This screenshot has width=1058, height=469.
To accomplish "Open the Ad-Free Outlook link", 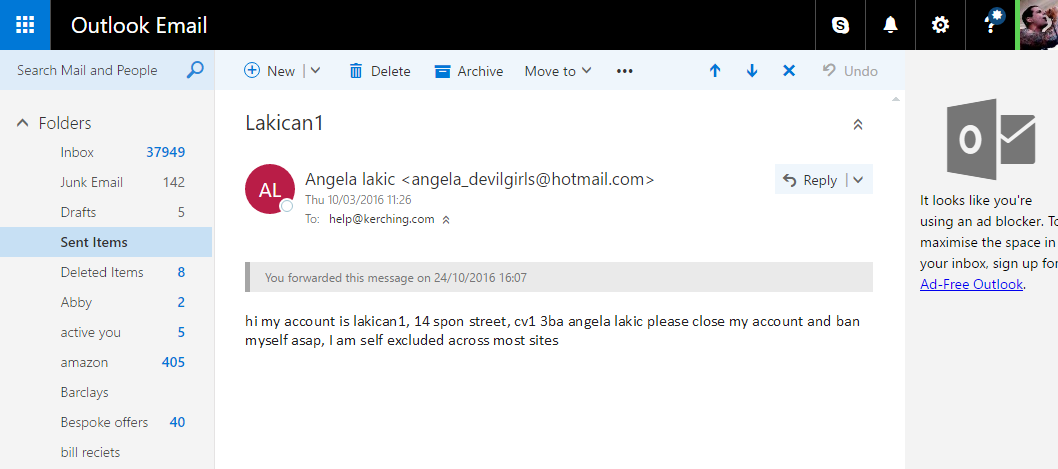I will 971,284.
